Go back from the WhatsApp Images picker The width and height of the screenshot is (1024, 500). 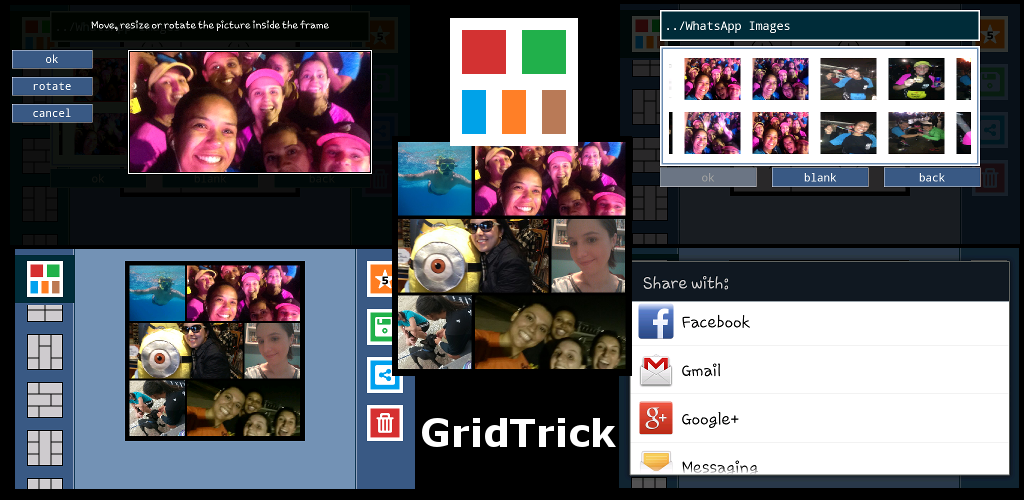click(932, 178)
